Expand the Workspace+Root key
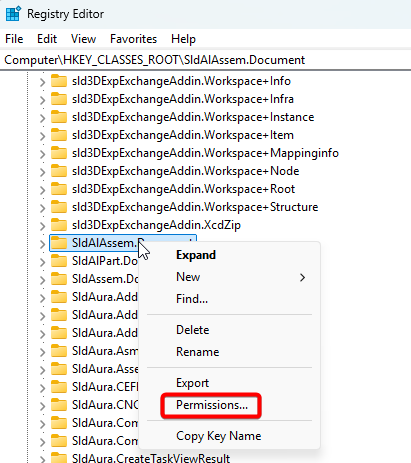Viewport: 411px width, 463px height. coord(42,190)
